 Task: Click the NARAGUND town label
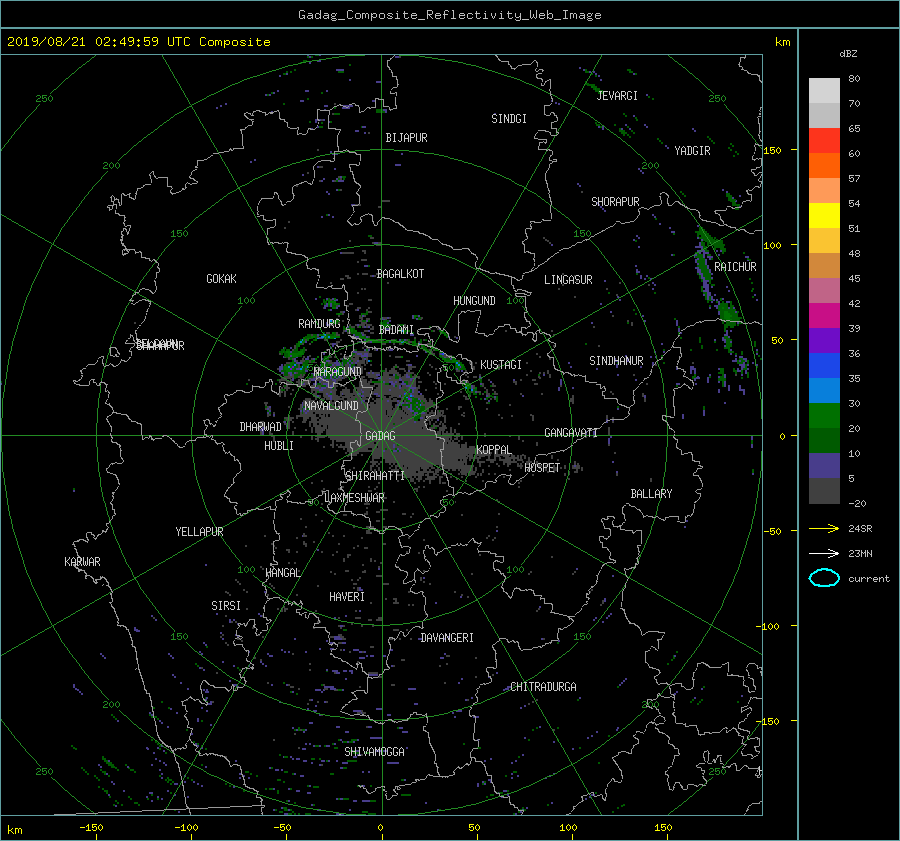[x=338, y=371]
